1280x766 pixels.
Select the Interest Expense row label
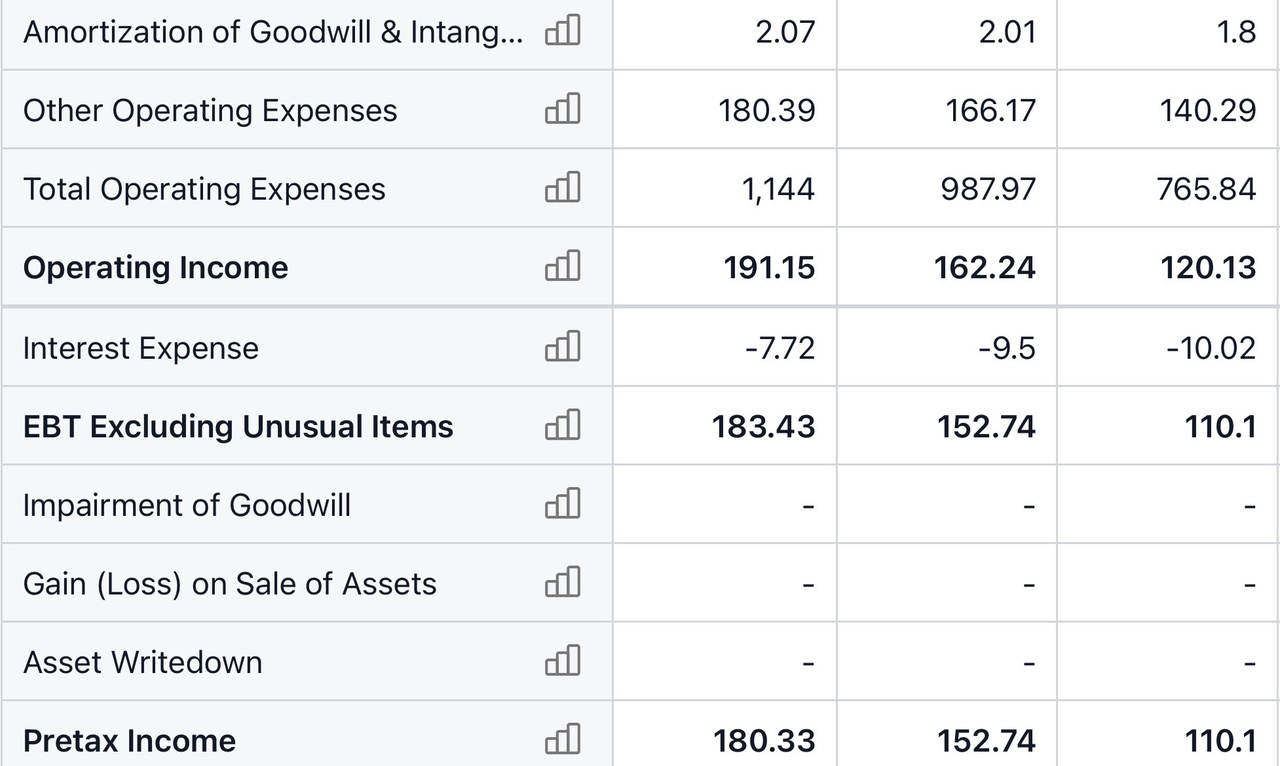point(140,348)
